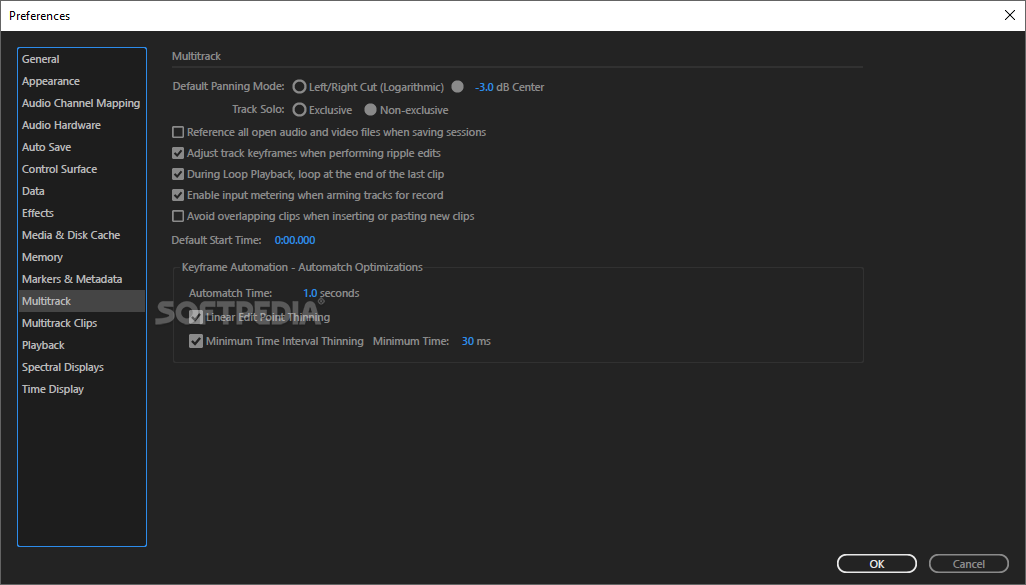The image size is (1026, 585).
Task: Open the Effects preferences category
Action: tap(82, 213)
